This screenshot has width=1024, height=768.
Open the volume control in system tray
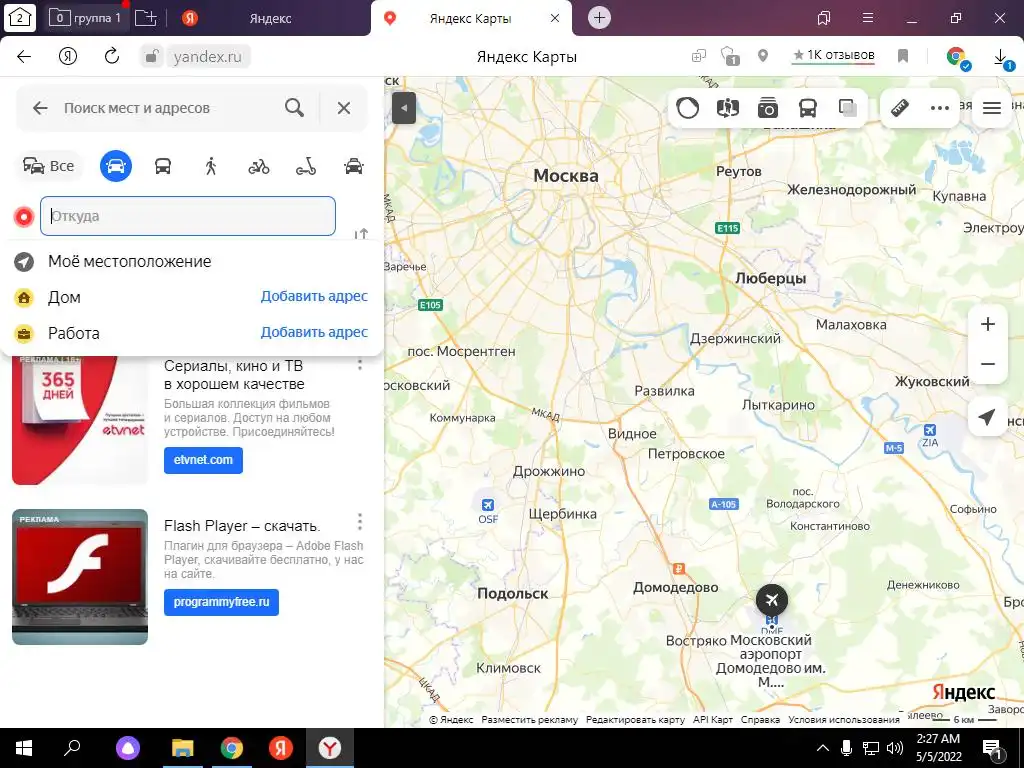point(895,748)
